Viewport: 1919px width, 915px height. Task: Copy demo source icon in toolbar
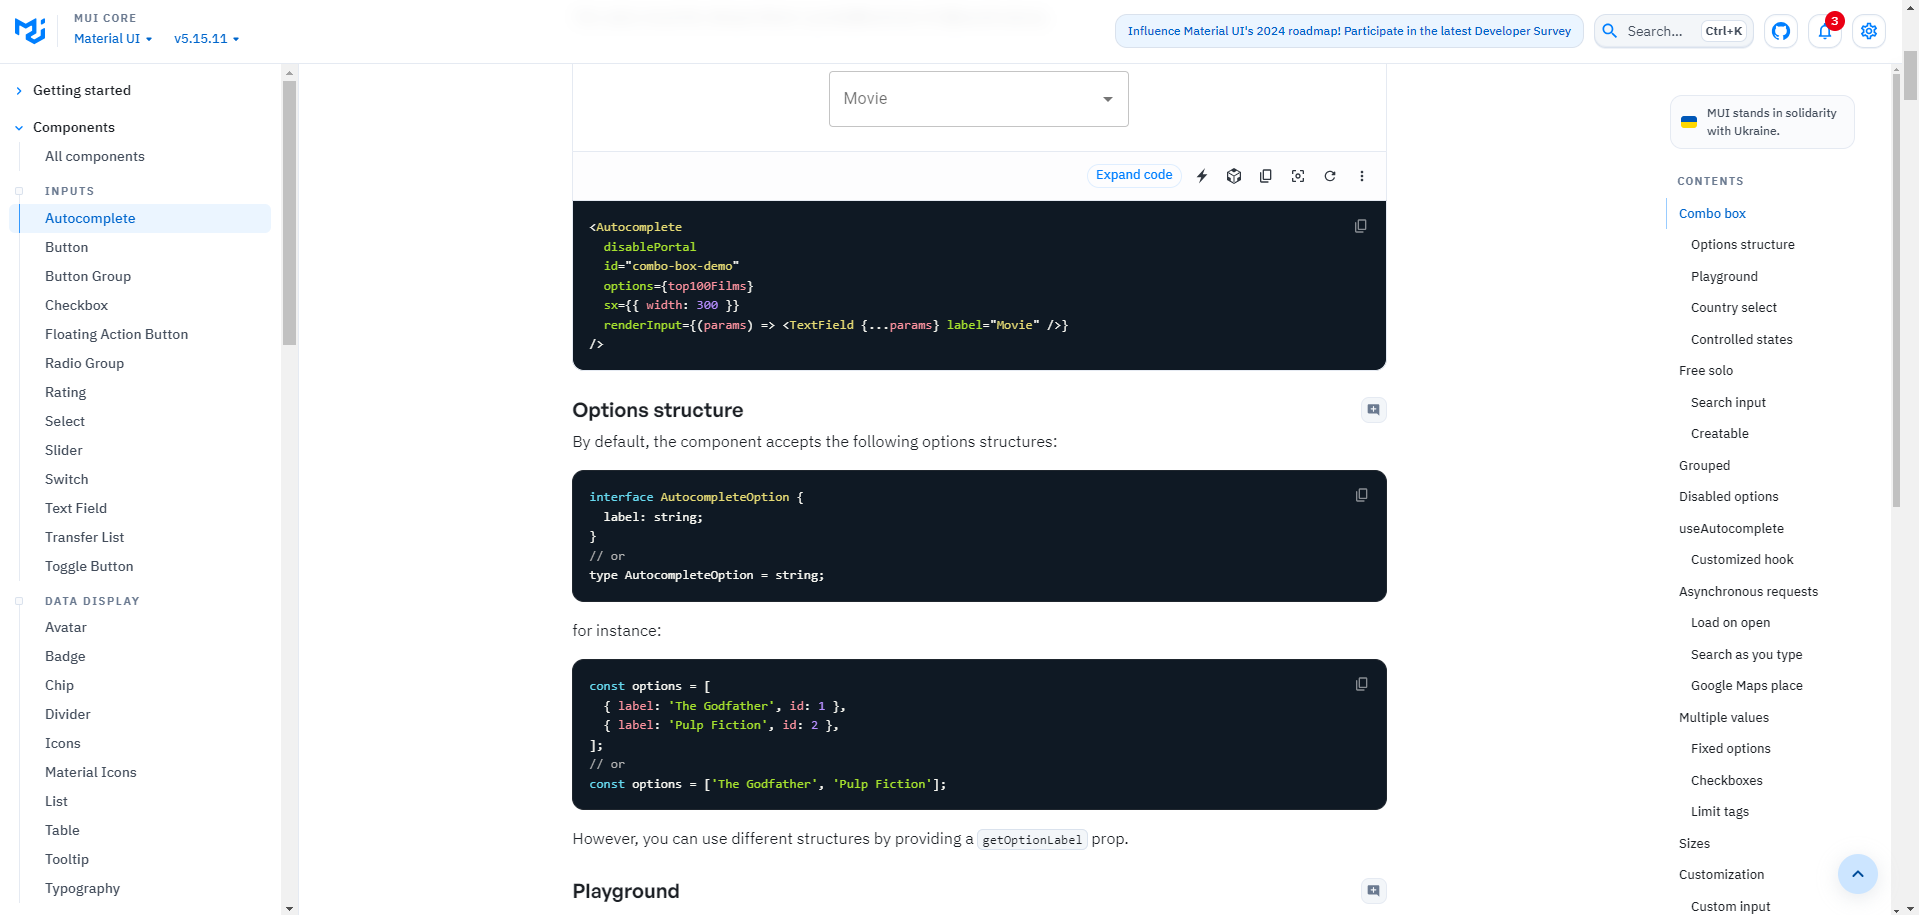(1266, 176)
